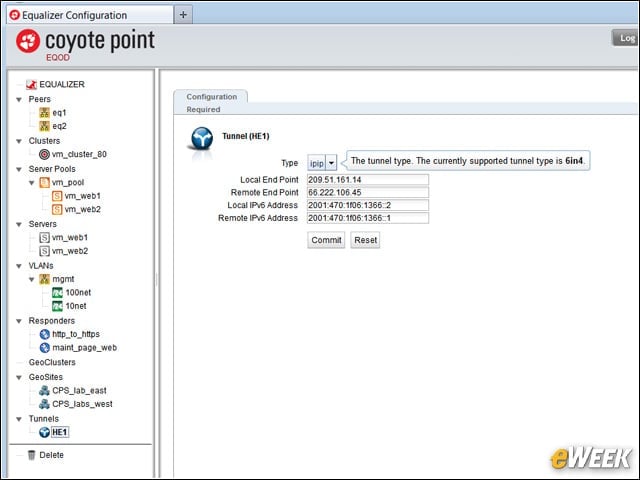Image resolution: width=640 pixels, height=480 pixels.
Task: Select the 10net subnet icon
Action: click(57, 306)
